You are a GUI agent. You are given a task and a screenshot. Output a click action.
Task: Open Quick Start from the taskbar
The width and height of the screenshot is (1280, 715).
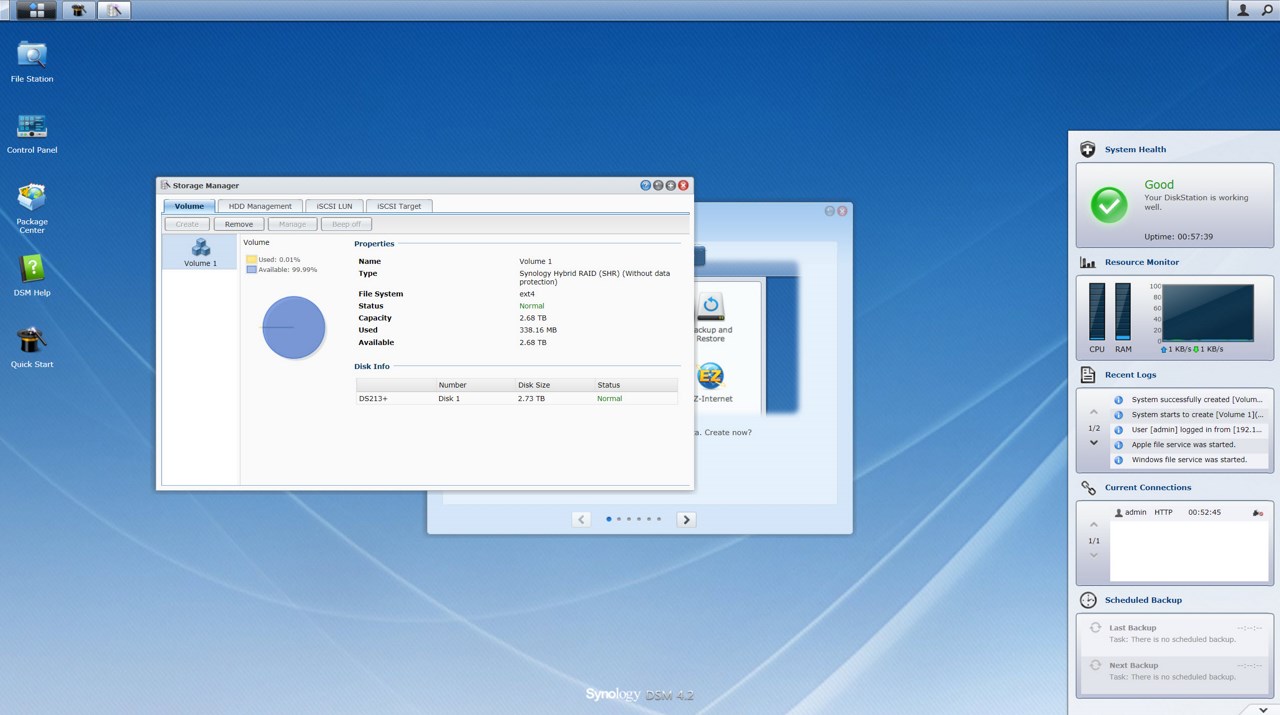point(79,10)
